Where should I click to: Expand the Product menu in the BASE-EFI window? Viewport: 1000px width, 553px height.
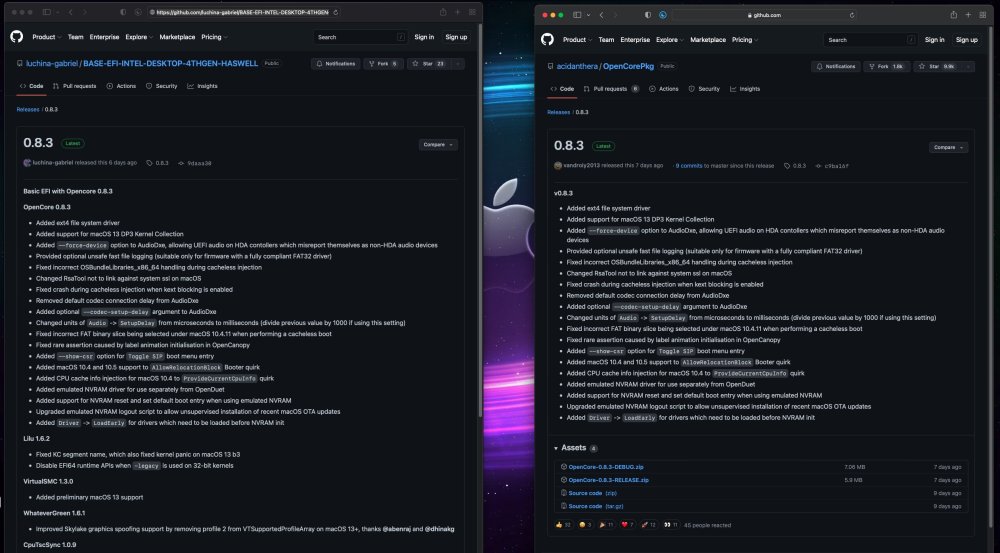click(x=47, y=37)
